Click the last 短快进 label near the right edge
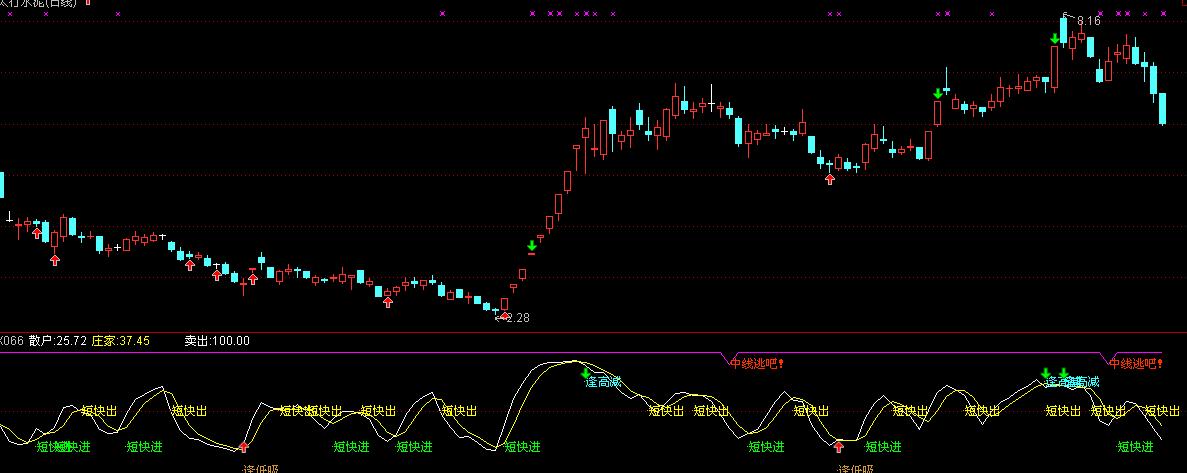The height and width of the screenshot is (473, 1187). (x=1136, y=447)
